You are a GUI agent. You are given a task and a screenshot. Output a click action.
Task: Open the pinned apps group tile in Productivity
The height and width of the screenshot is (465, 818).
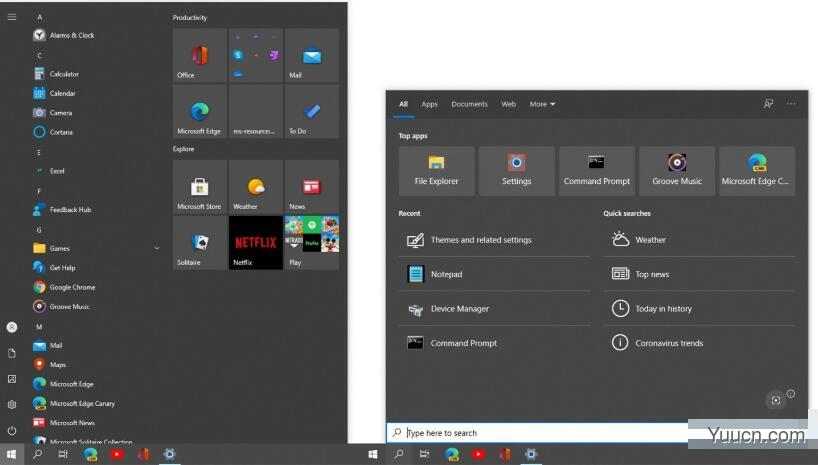256,55
